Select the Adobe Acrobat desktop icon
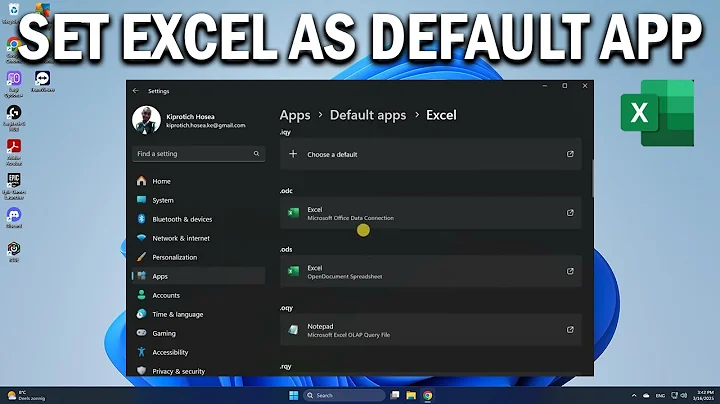This screenshot has width=720, height=404. point(14,152)
